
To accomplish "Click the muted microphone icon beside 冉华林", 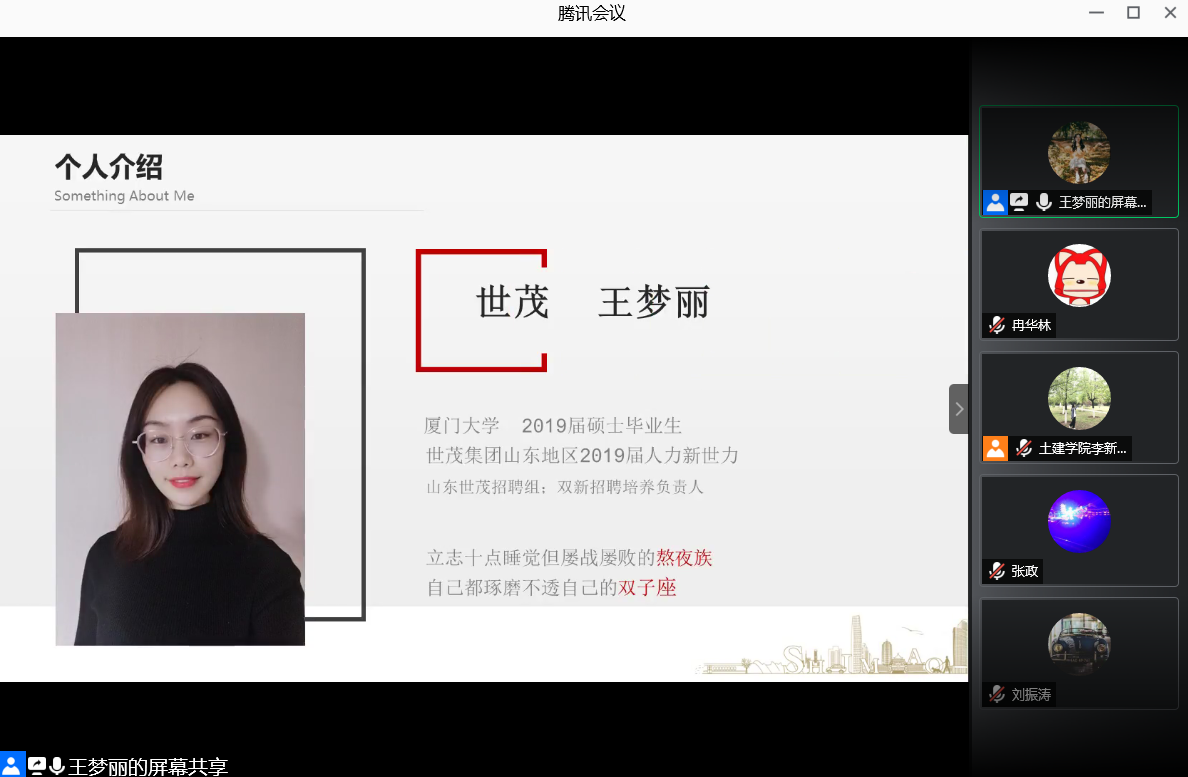I will click(996, 325).
